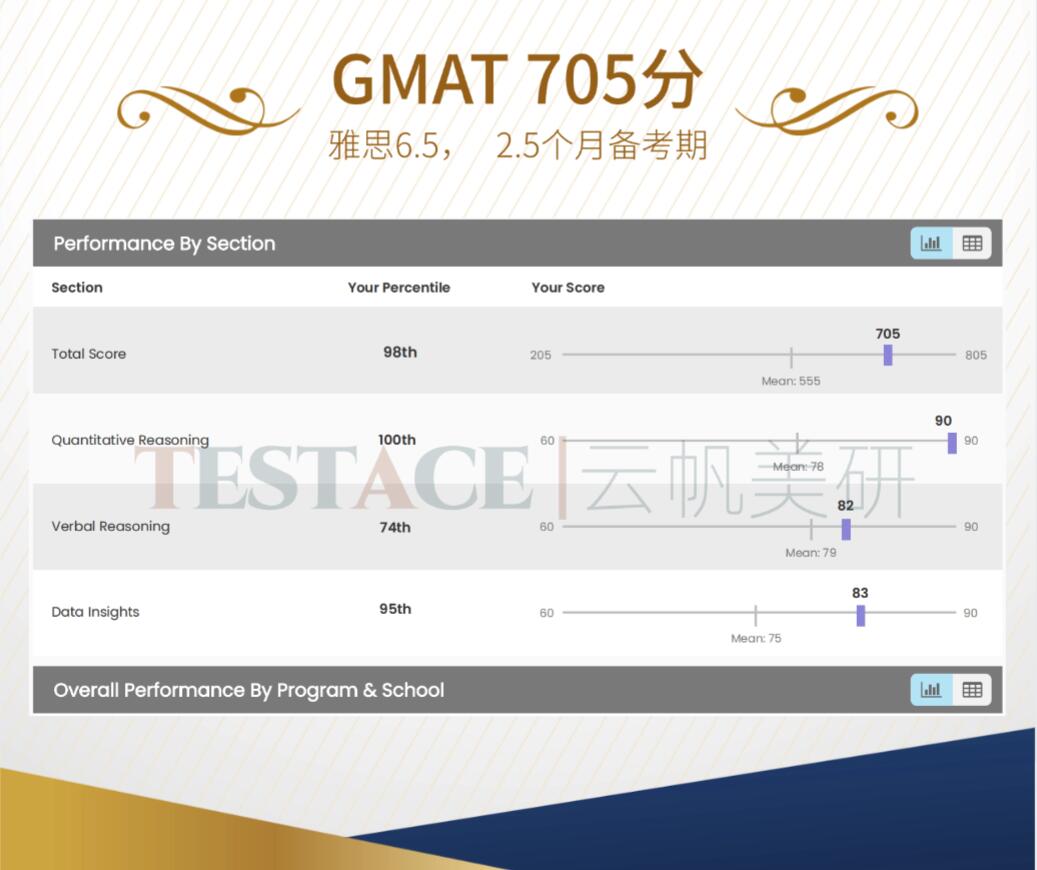Viewport: 1037px width, 870px height.
Task: Select the Quantitative Reasoning row label
Action: click(x=130, y=440)
